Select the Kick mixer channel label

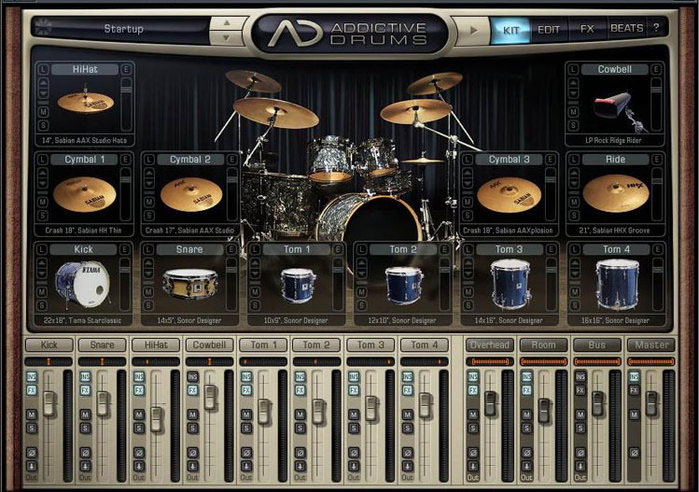click(x=49, y=345)
